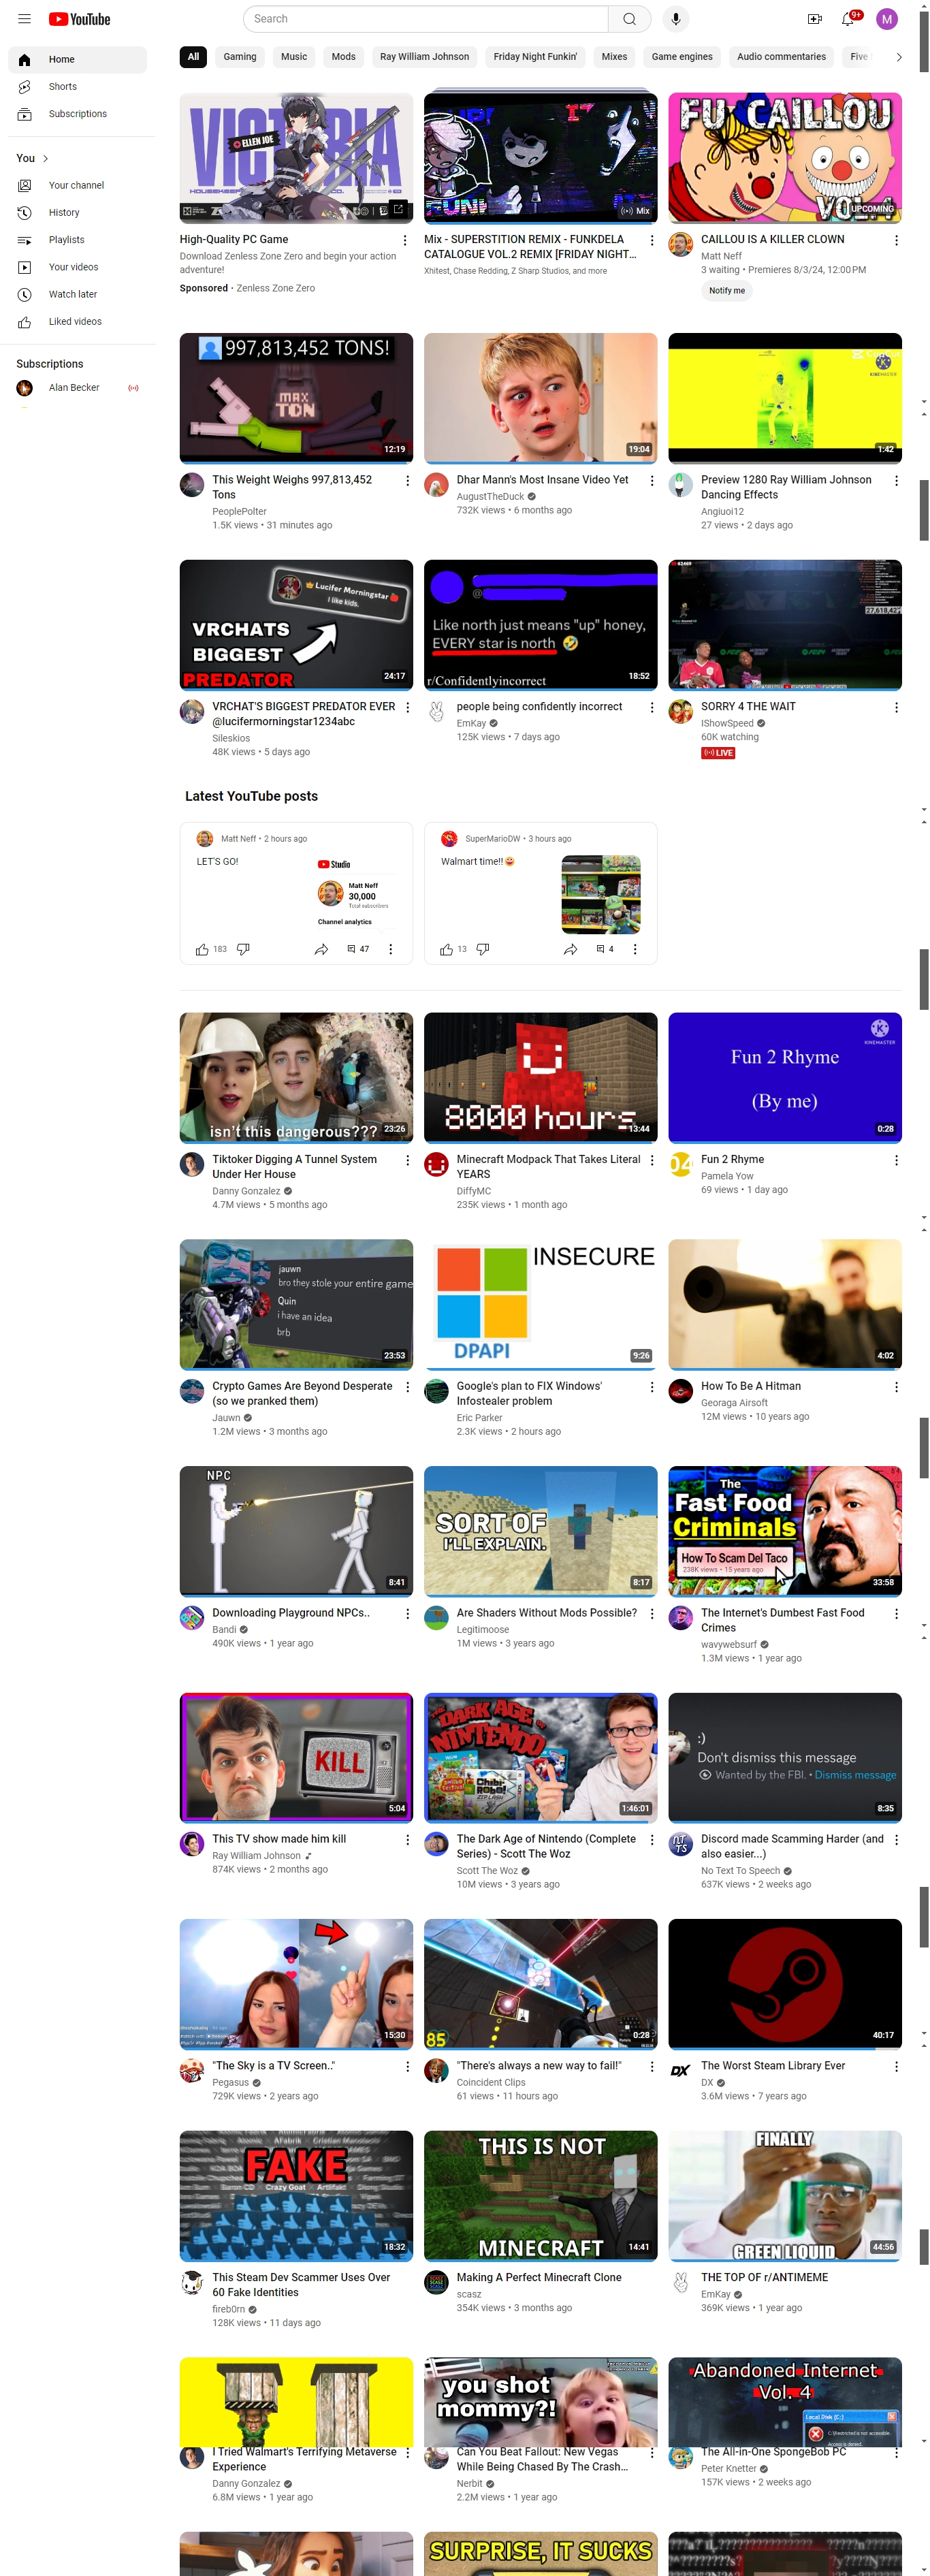Viewport: 930px width, 2576px height.
Task: Open Shorts from sidebar
Action: [x=77, y=87]
